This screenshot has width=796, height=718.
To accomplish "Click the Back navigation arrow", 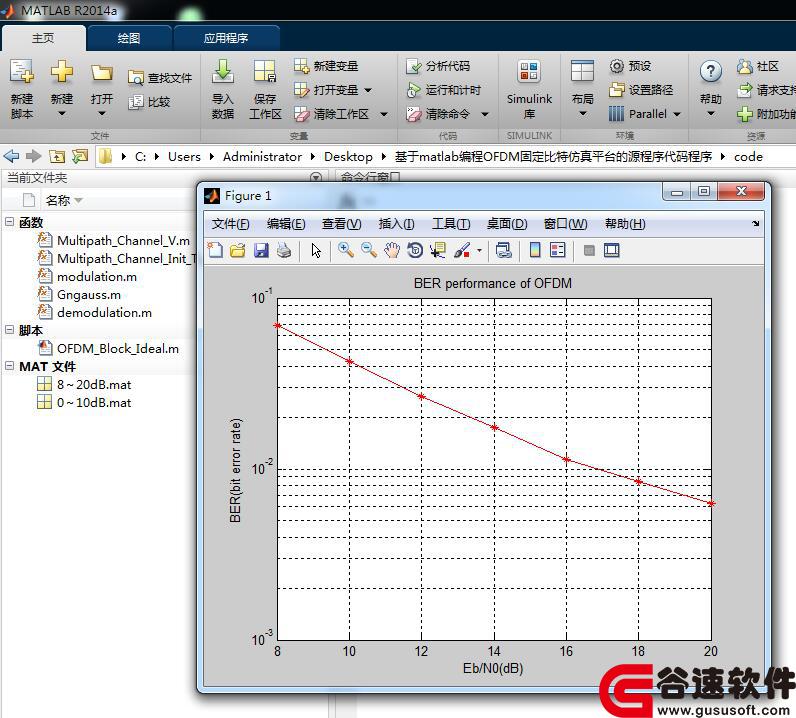I will 11,156.
